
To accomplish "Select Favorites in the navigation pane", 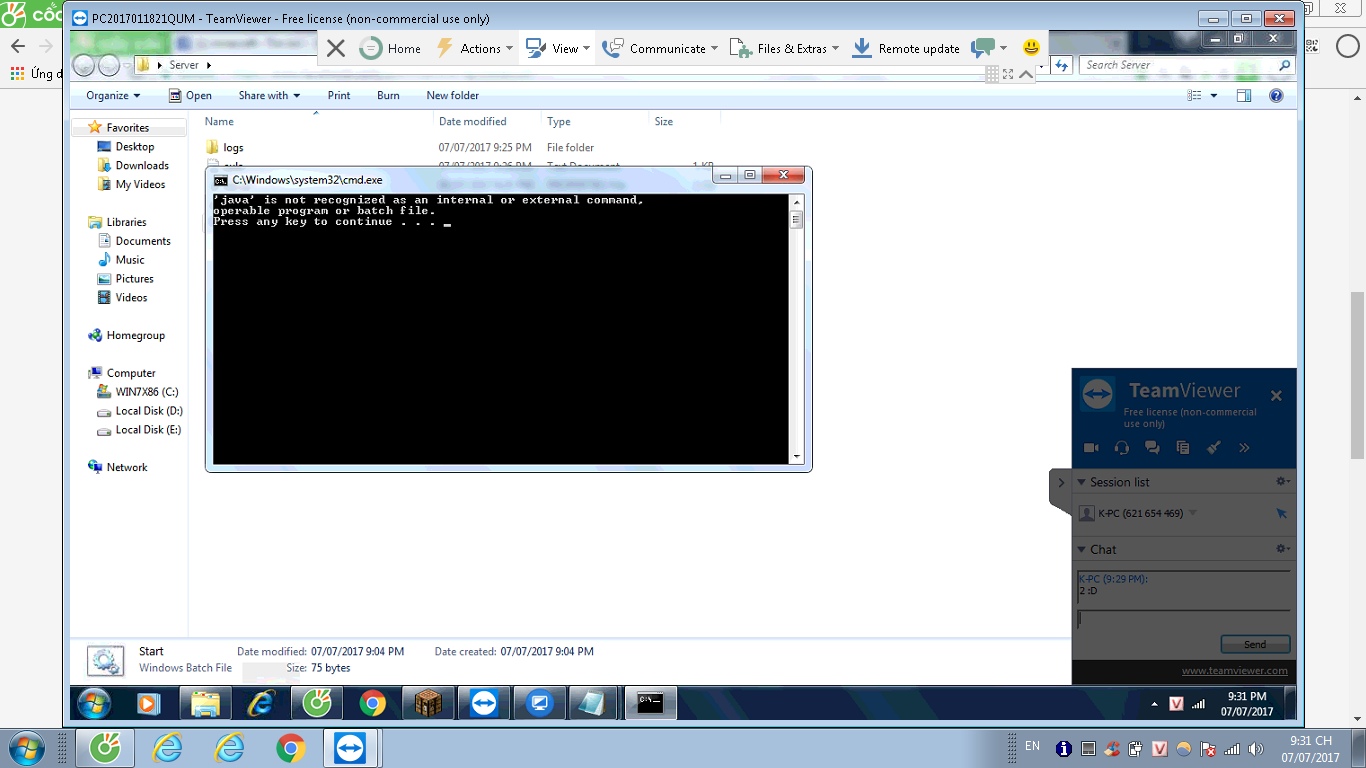I will (x=128, y=128).
